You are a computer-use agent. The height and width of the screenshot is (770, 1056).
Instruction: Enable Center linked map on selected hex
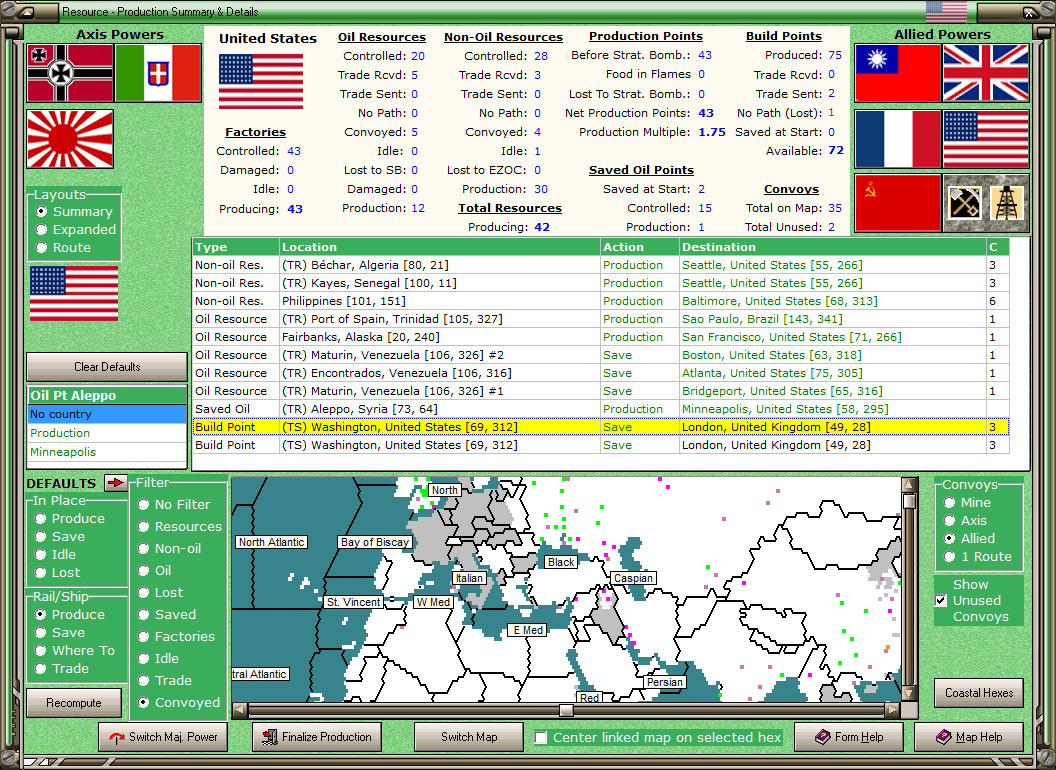tap(540, 738)
